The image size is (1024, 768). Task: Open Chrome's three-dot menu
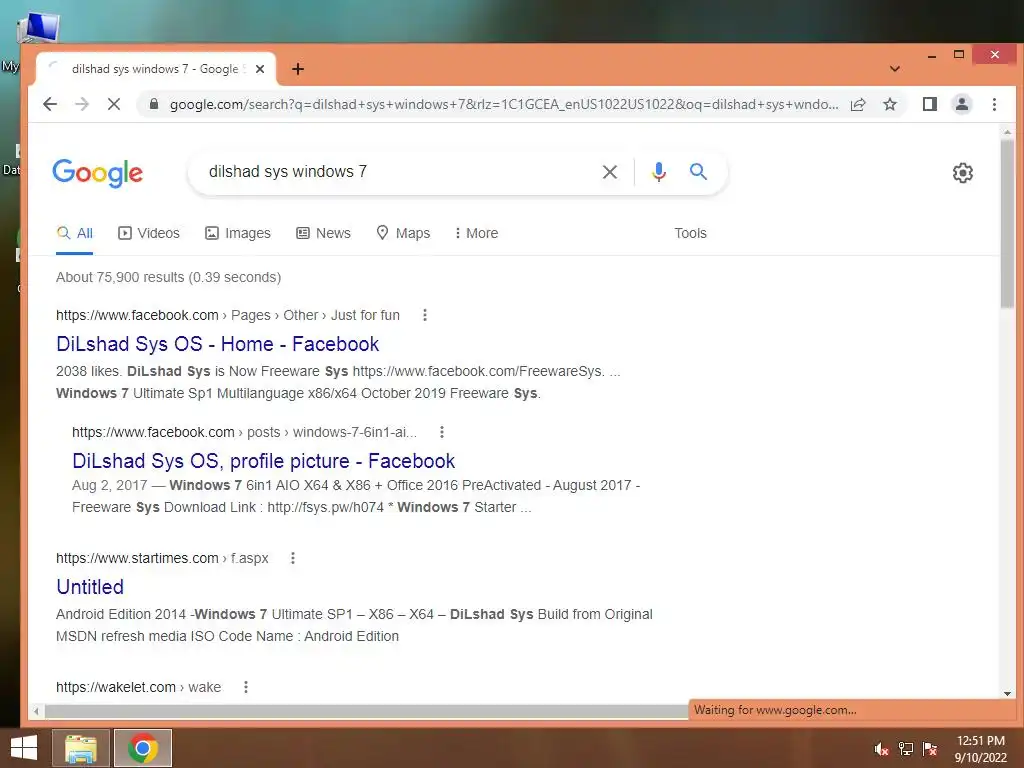994,104
